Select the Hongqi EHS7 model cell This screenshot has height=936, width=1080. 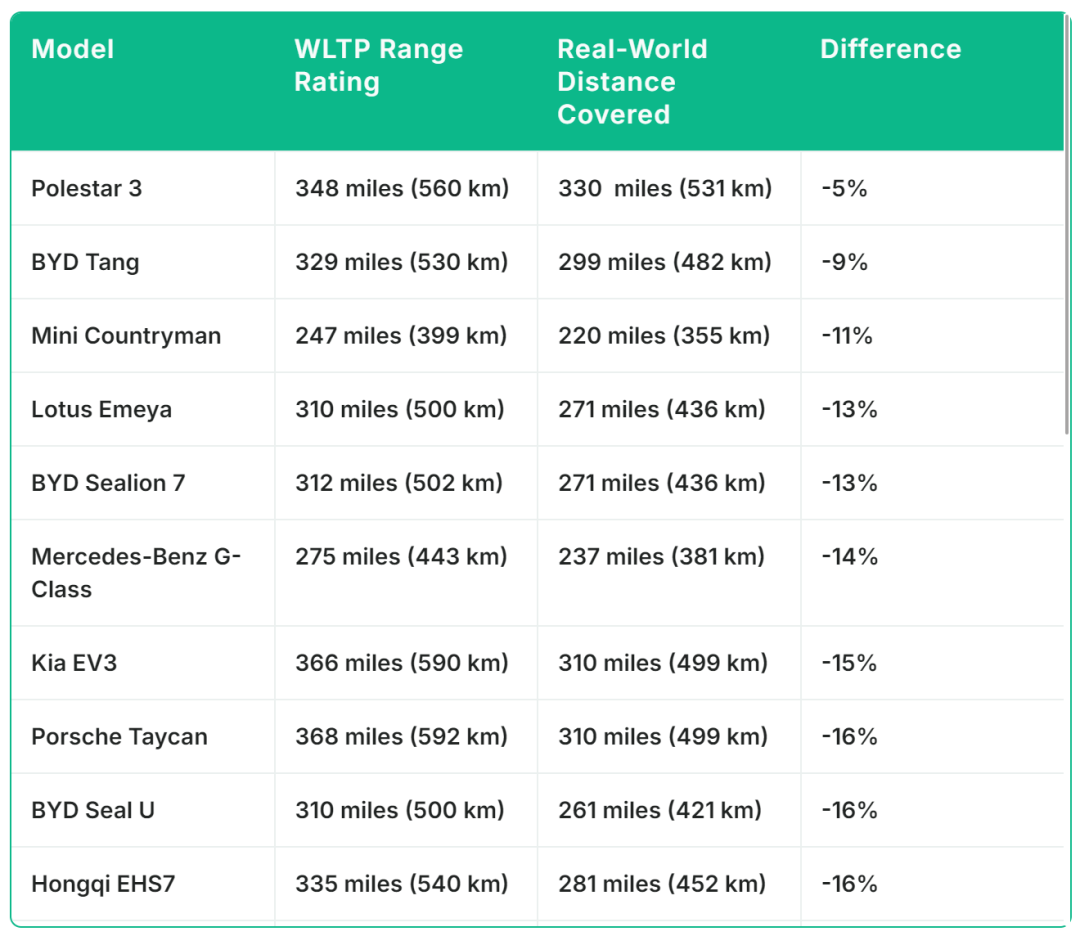point(103,884)
